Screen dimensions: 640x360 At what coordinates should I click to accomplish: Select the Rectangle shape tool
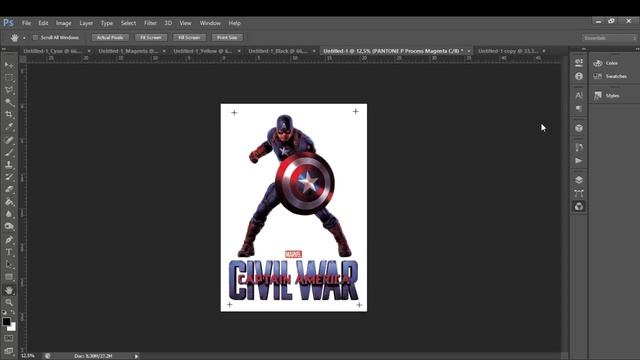pos(9,277)
